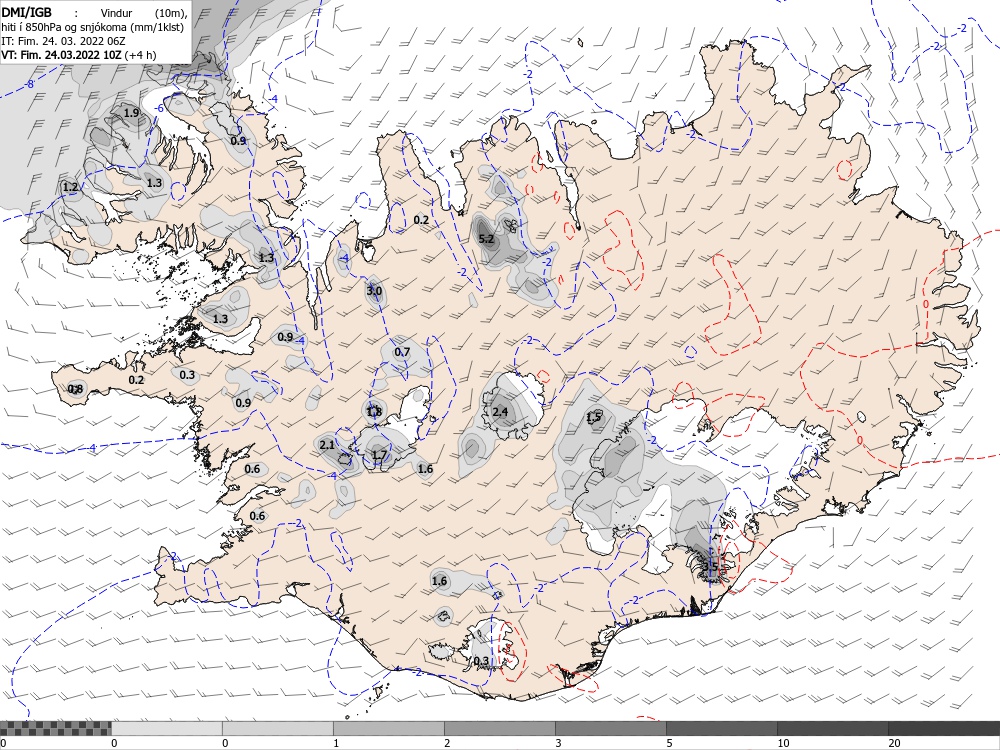
Task: Select the legend scale label 2
Action: [x=447, y=743]
